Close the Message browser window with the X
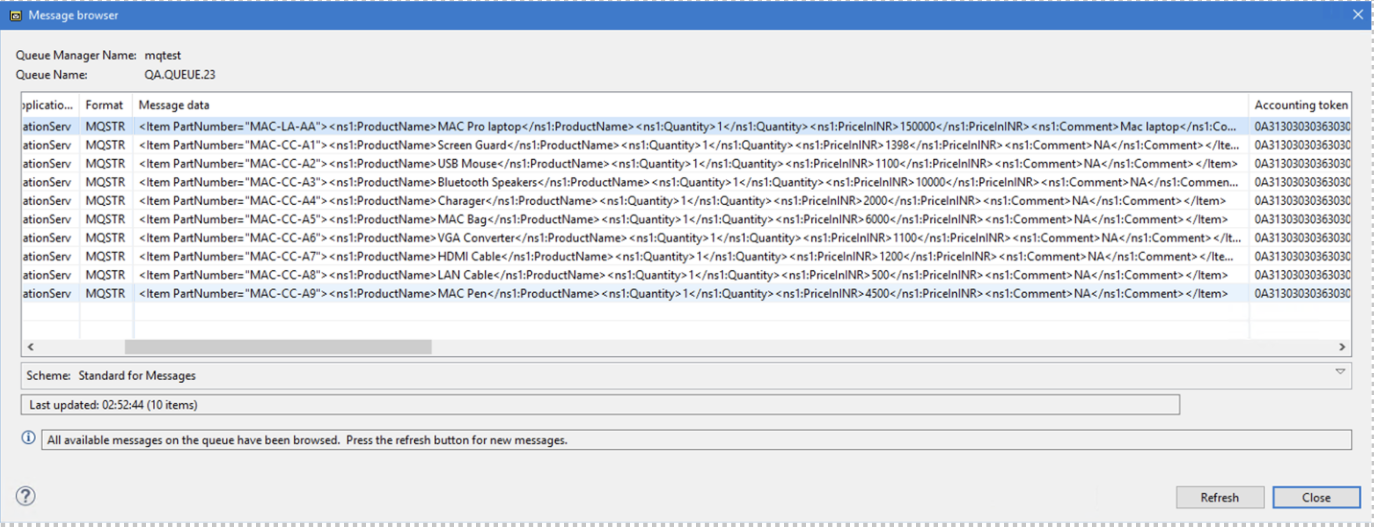Viewport: 1374px width, 528px height. tap(1357, 15)
